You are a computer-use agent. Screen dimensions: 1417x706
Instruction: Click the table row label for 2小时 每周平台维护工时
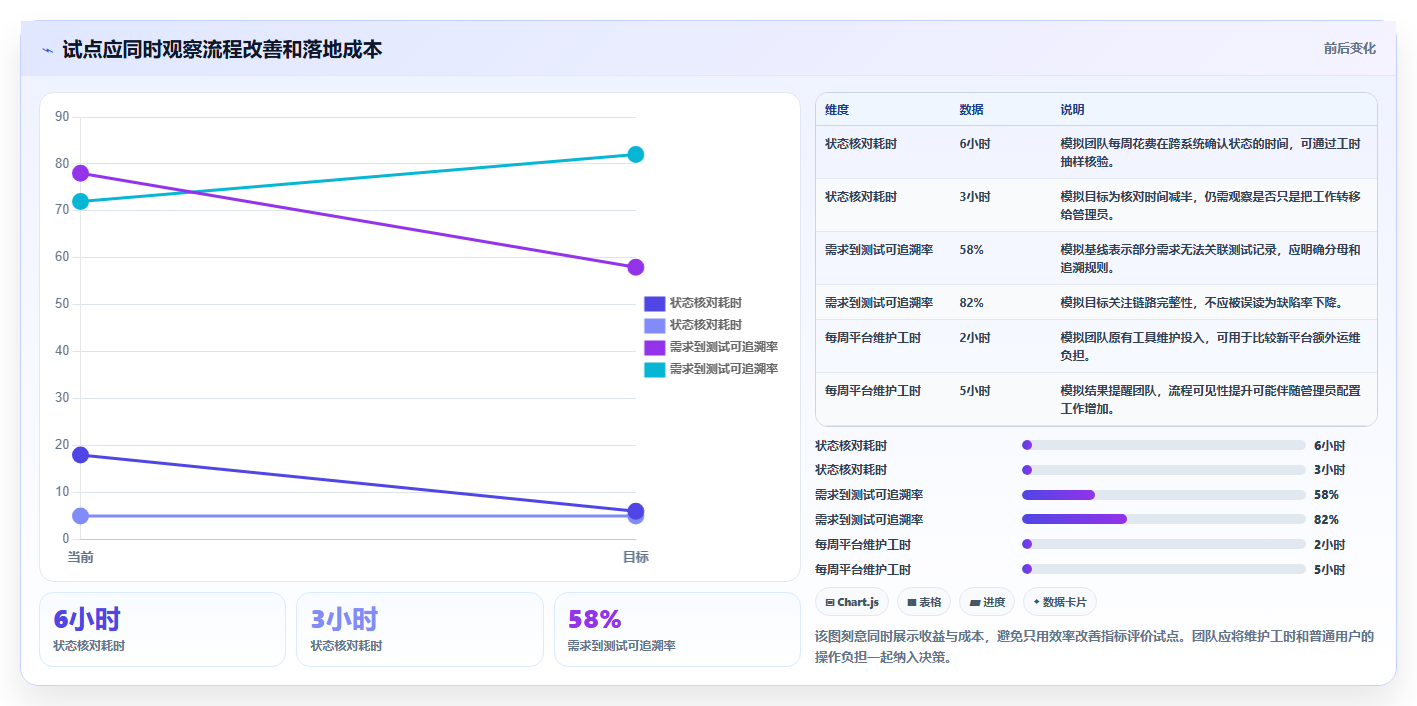pyautogui.click(x=873, y=338)
